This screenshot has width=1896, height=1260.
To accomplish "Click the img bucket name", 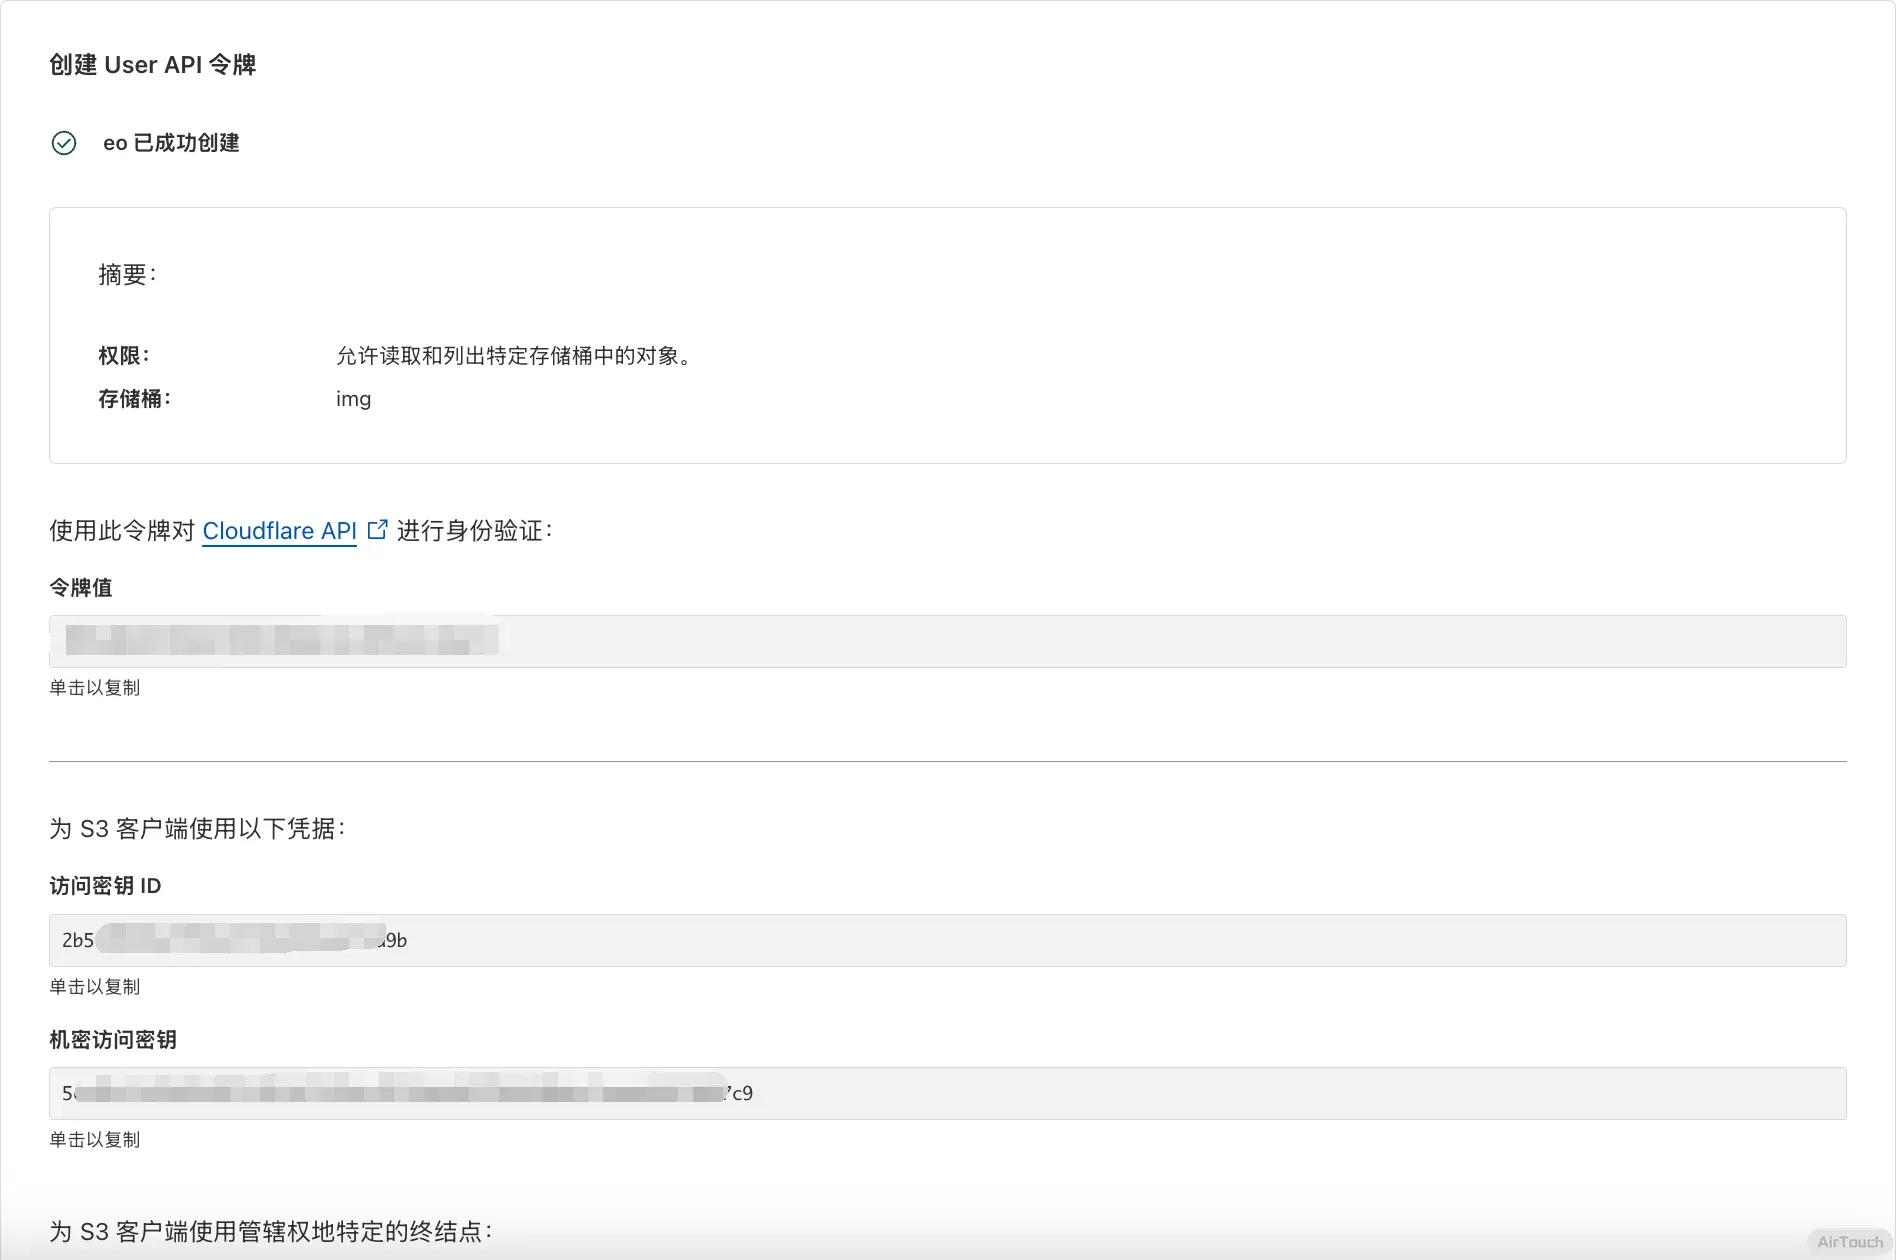I will [353, 399].
